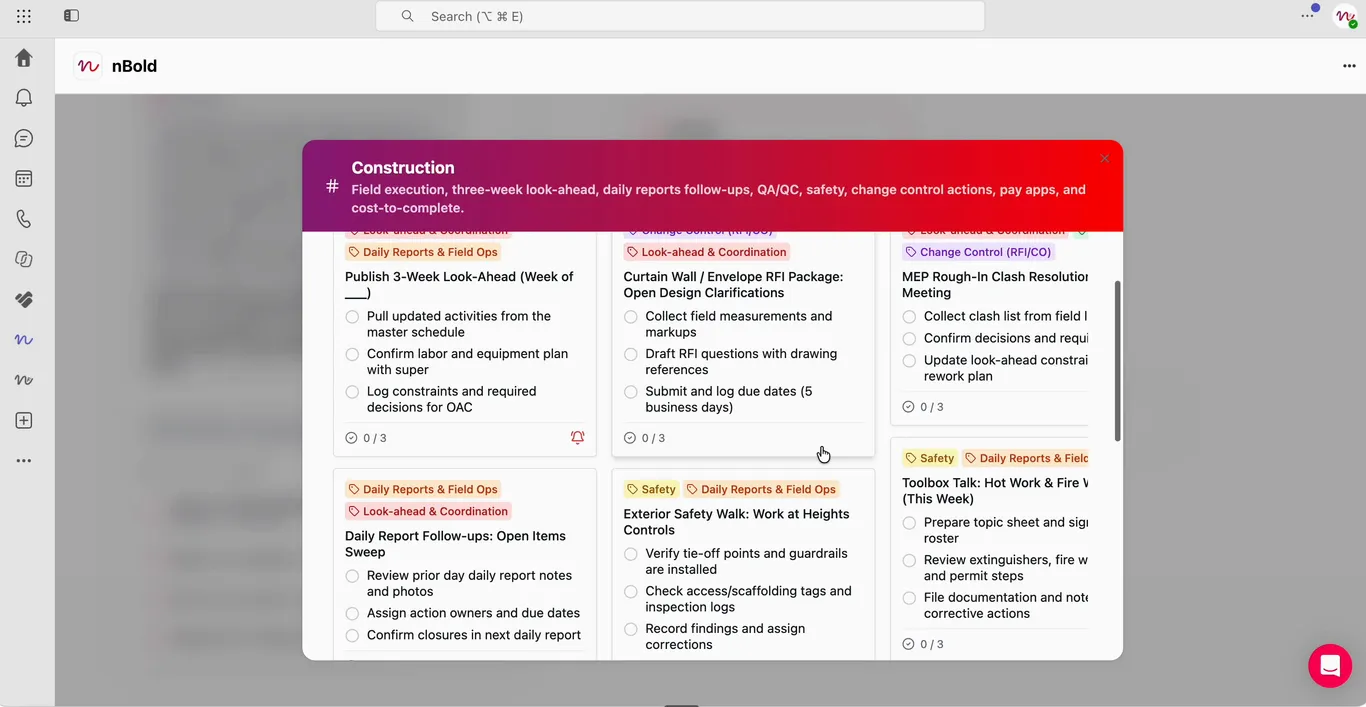
Task: Open the app launcher grid icon
Action: click(24, 16)
